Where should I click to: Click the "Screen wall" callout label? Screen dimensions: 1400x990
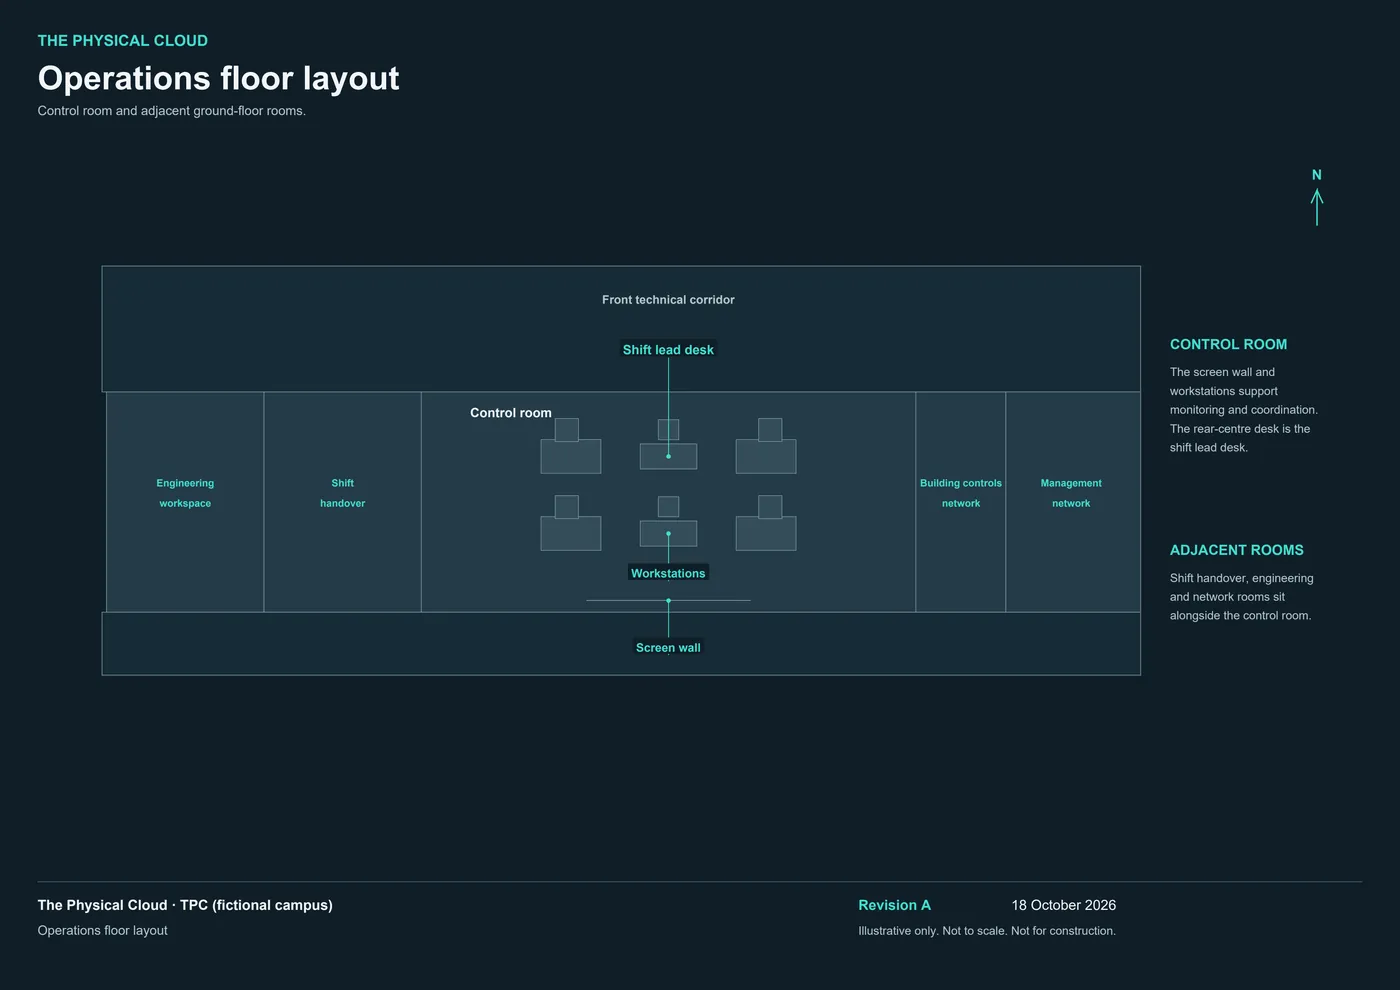tap(668, 648)
